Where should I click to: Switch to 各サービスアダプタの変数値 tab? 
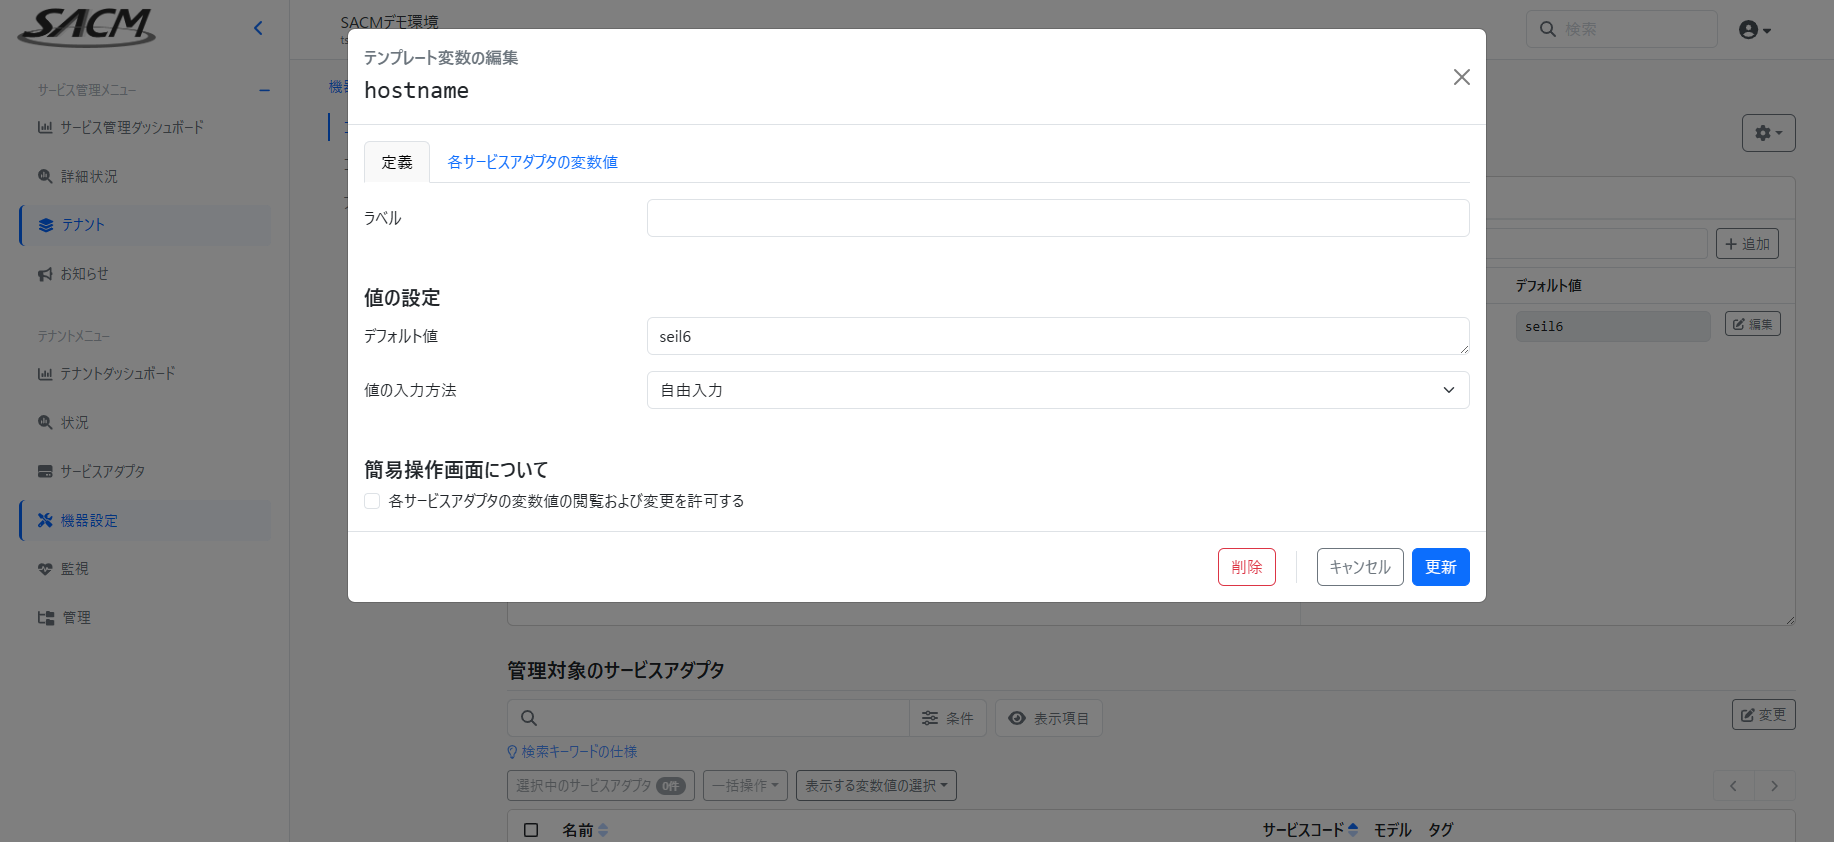click(532, 162)
